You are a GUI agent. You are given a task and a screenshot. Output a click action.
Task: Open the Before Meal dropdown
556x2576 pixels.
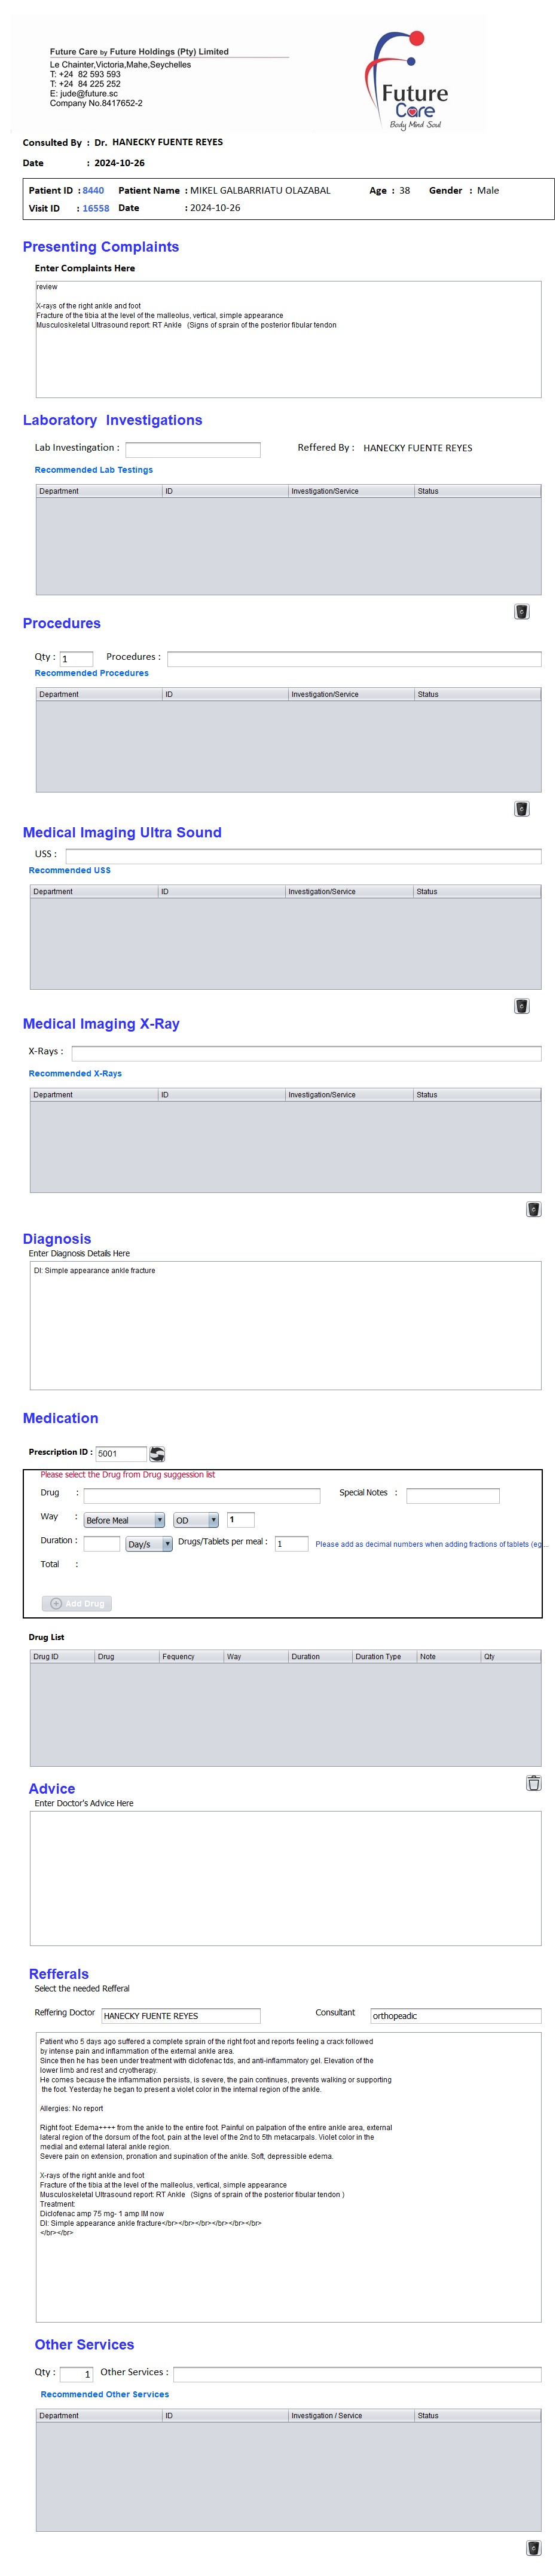coord(124,1520)
